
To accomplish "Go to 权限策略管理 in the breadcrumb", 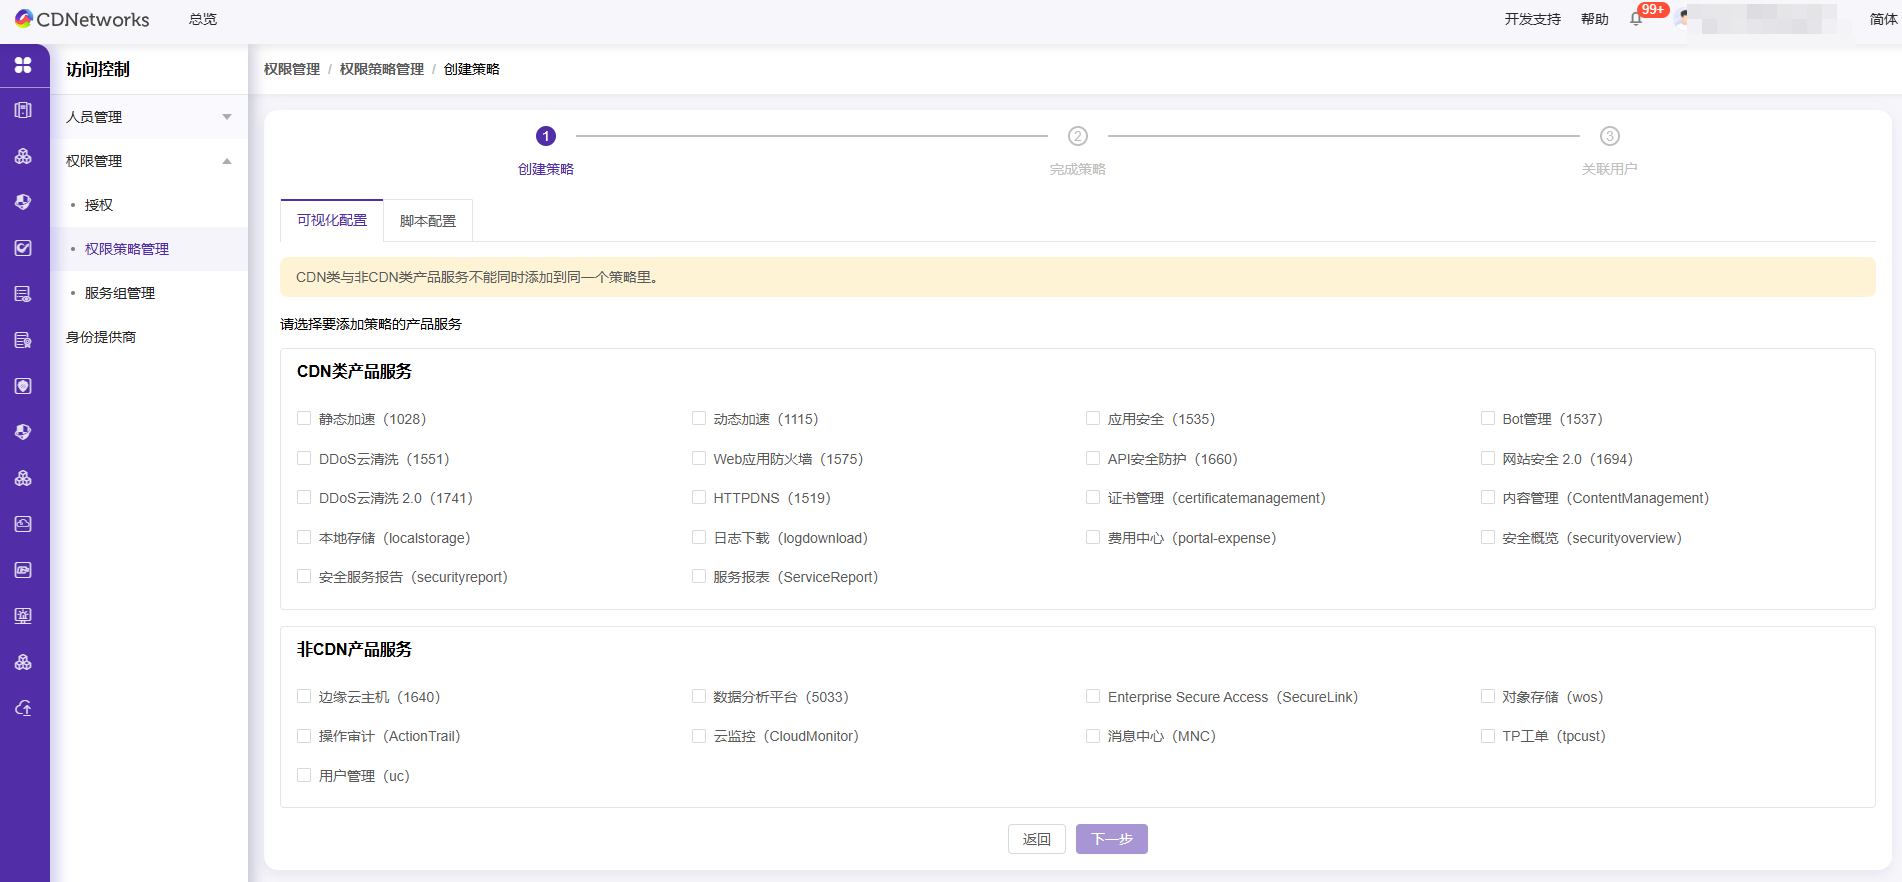I will coord(381,69).
